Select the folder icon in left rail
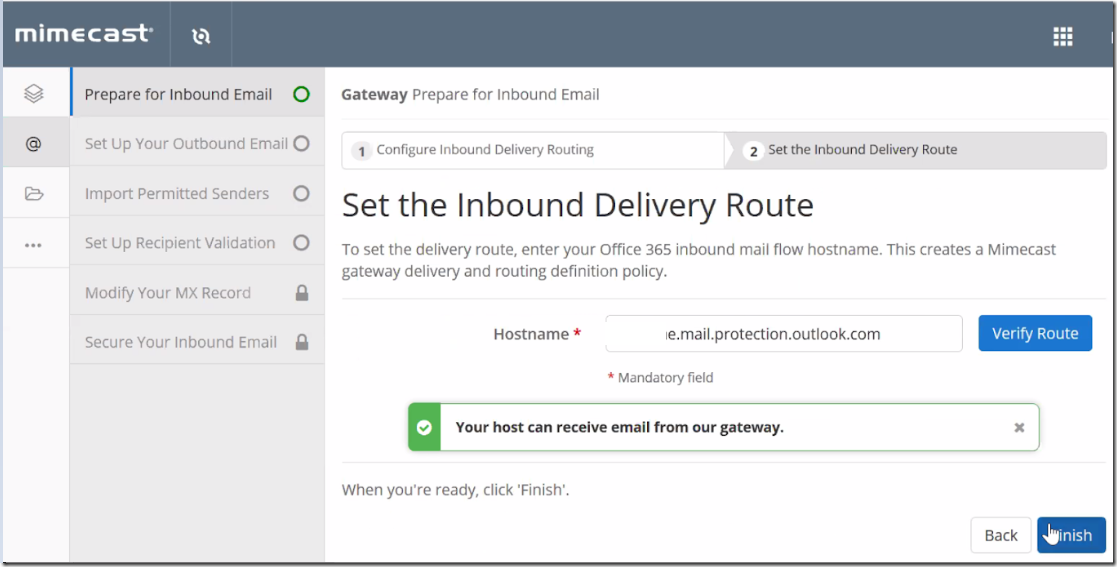 pos(33,194)
